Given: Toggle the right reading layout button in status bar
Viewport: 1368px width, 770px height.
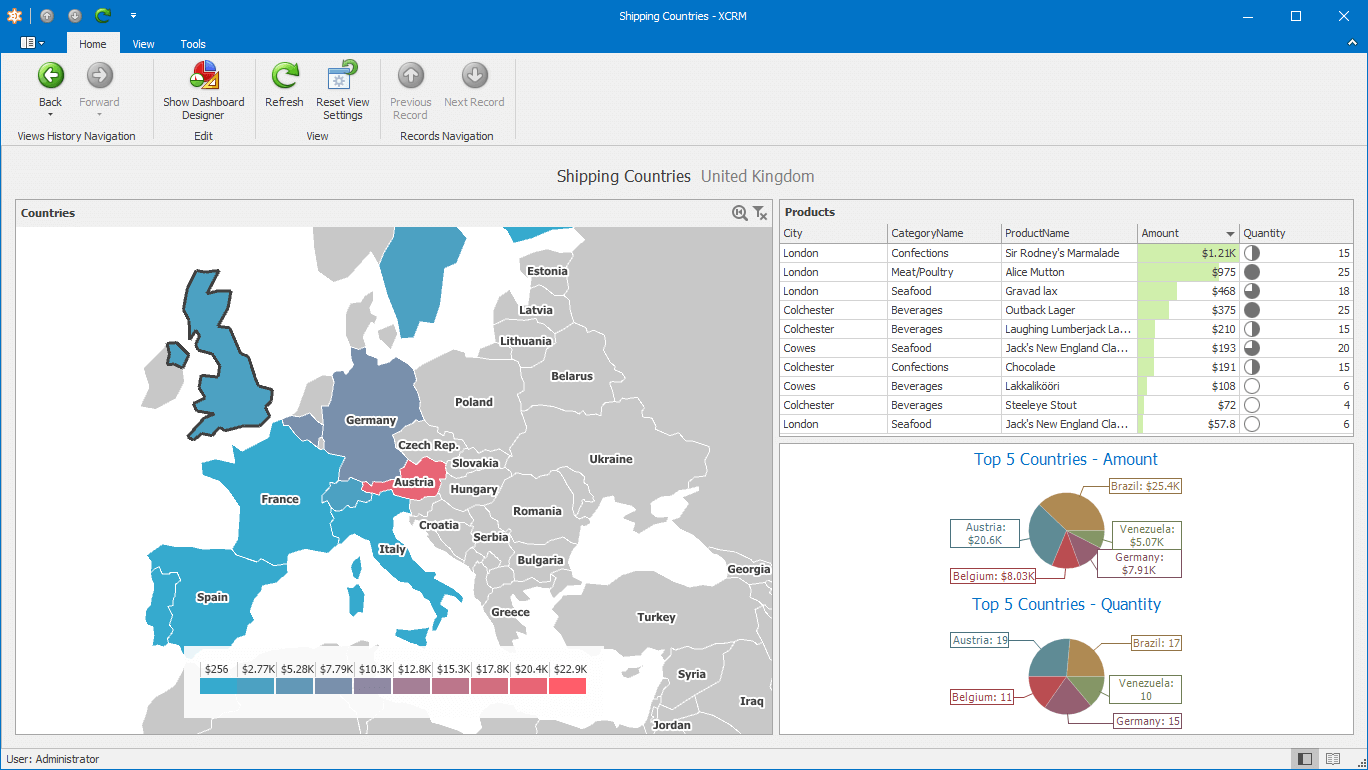Looking at the screenshot, I should tap(1332, 759).
